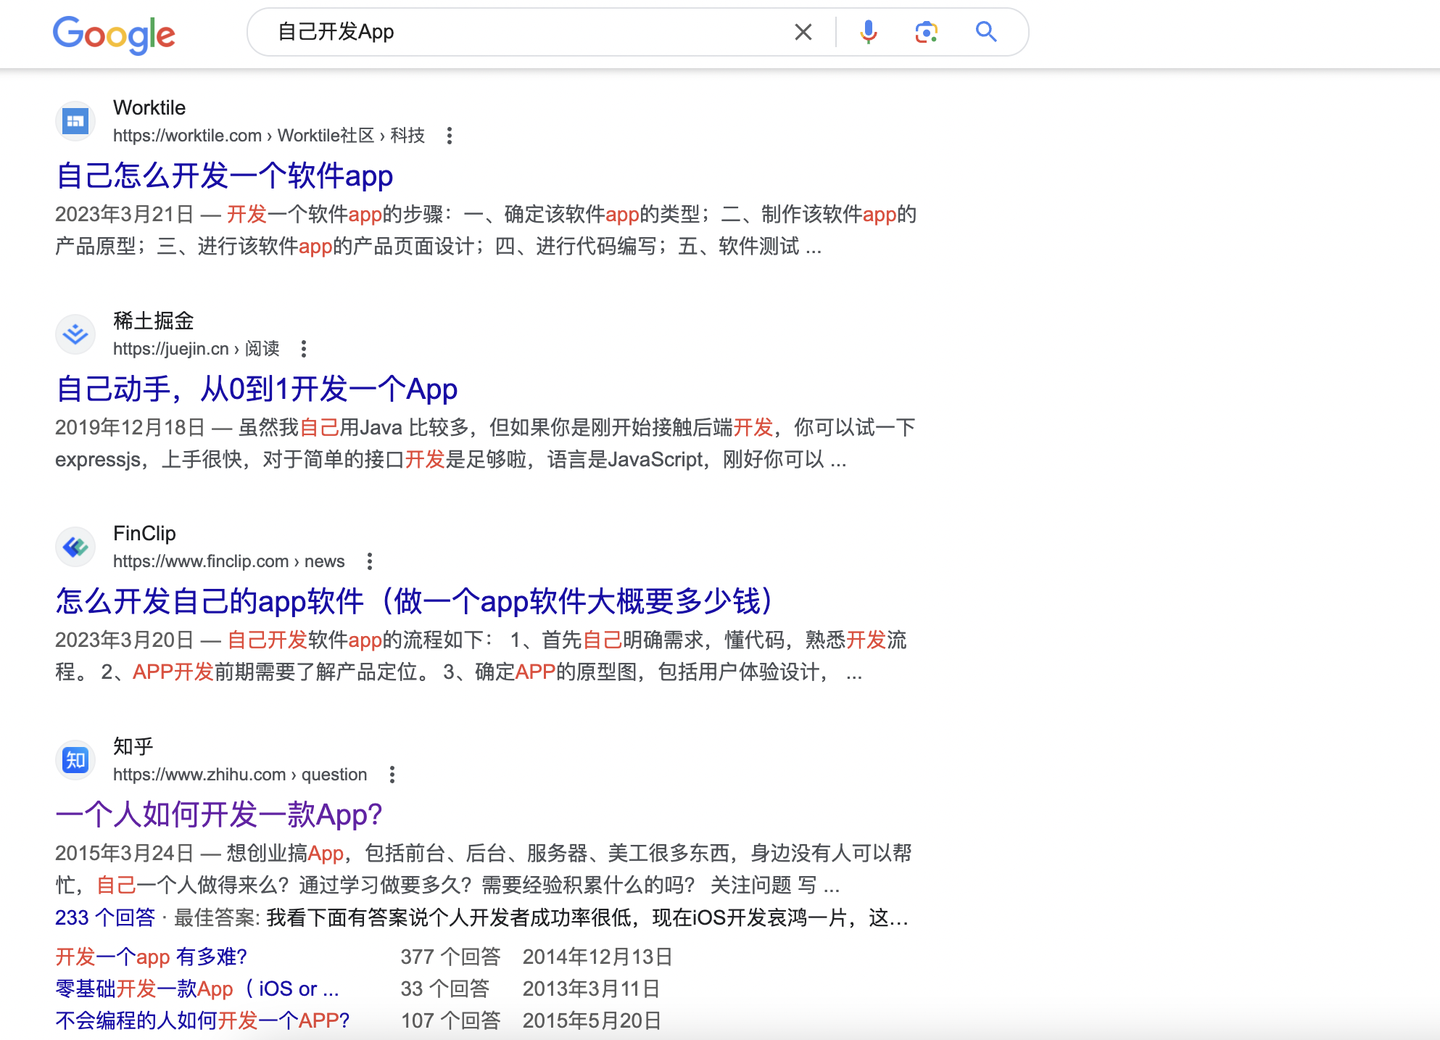Viewport: 1440px width, 1040px height.
Task: Open result 自己怎么开发一个软件app
Action: tap(224, 176)
